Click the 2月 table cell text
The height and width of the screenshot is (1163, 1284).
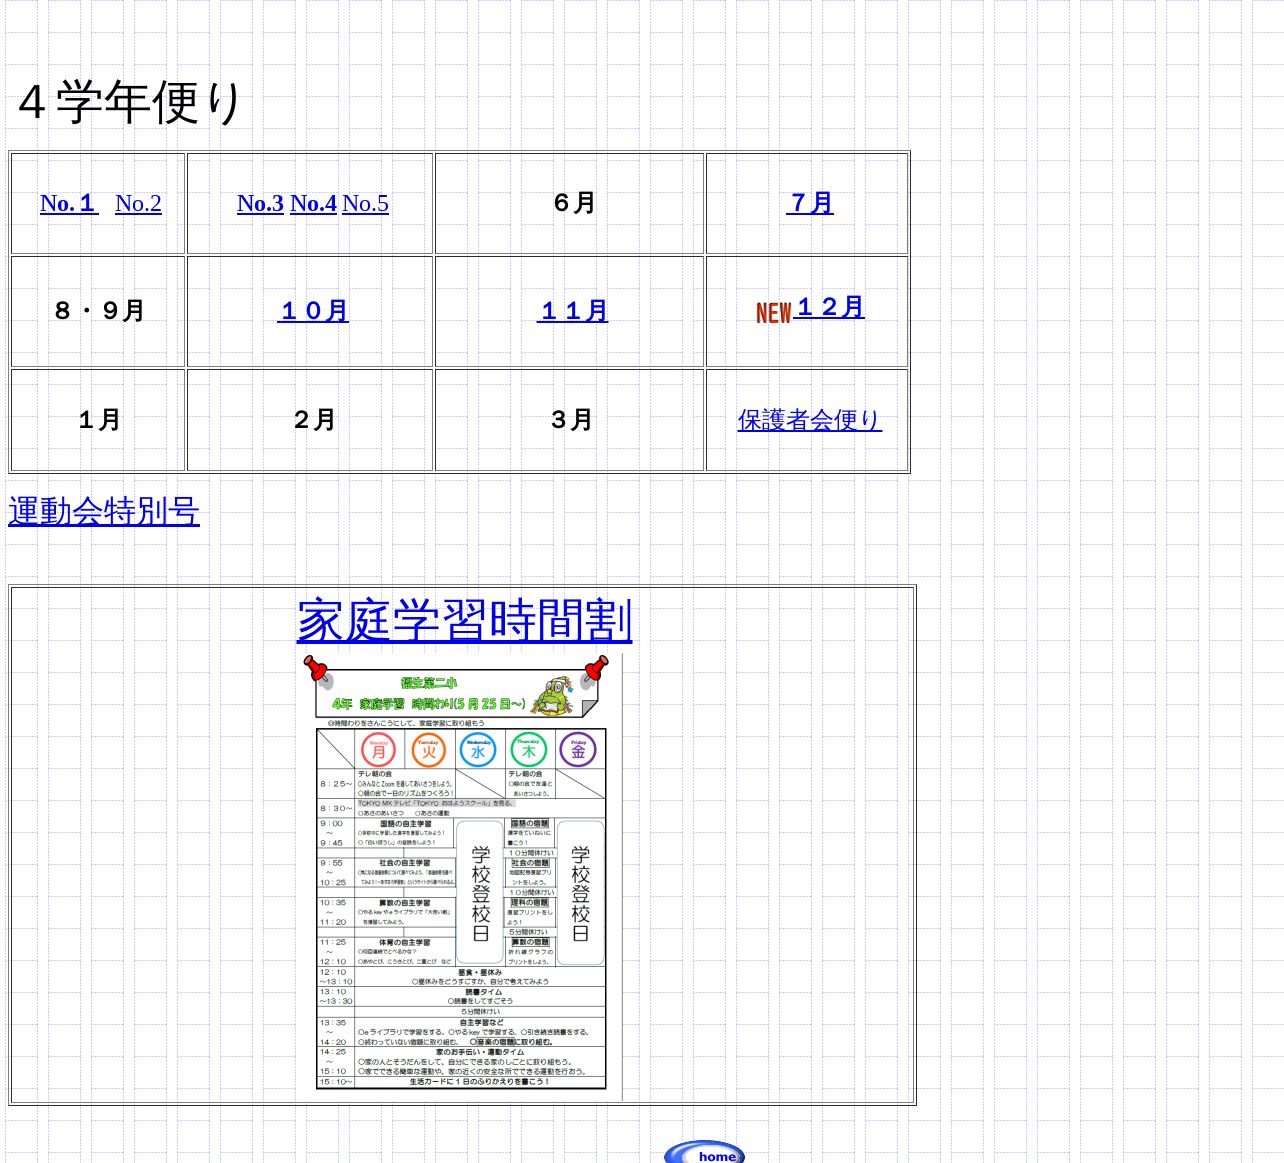[314, 420]
